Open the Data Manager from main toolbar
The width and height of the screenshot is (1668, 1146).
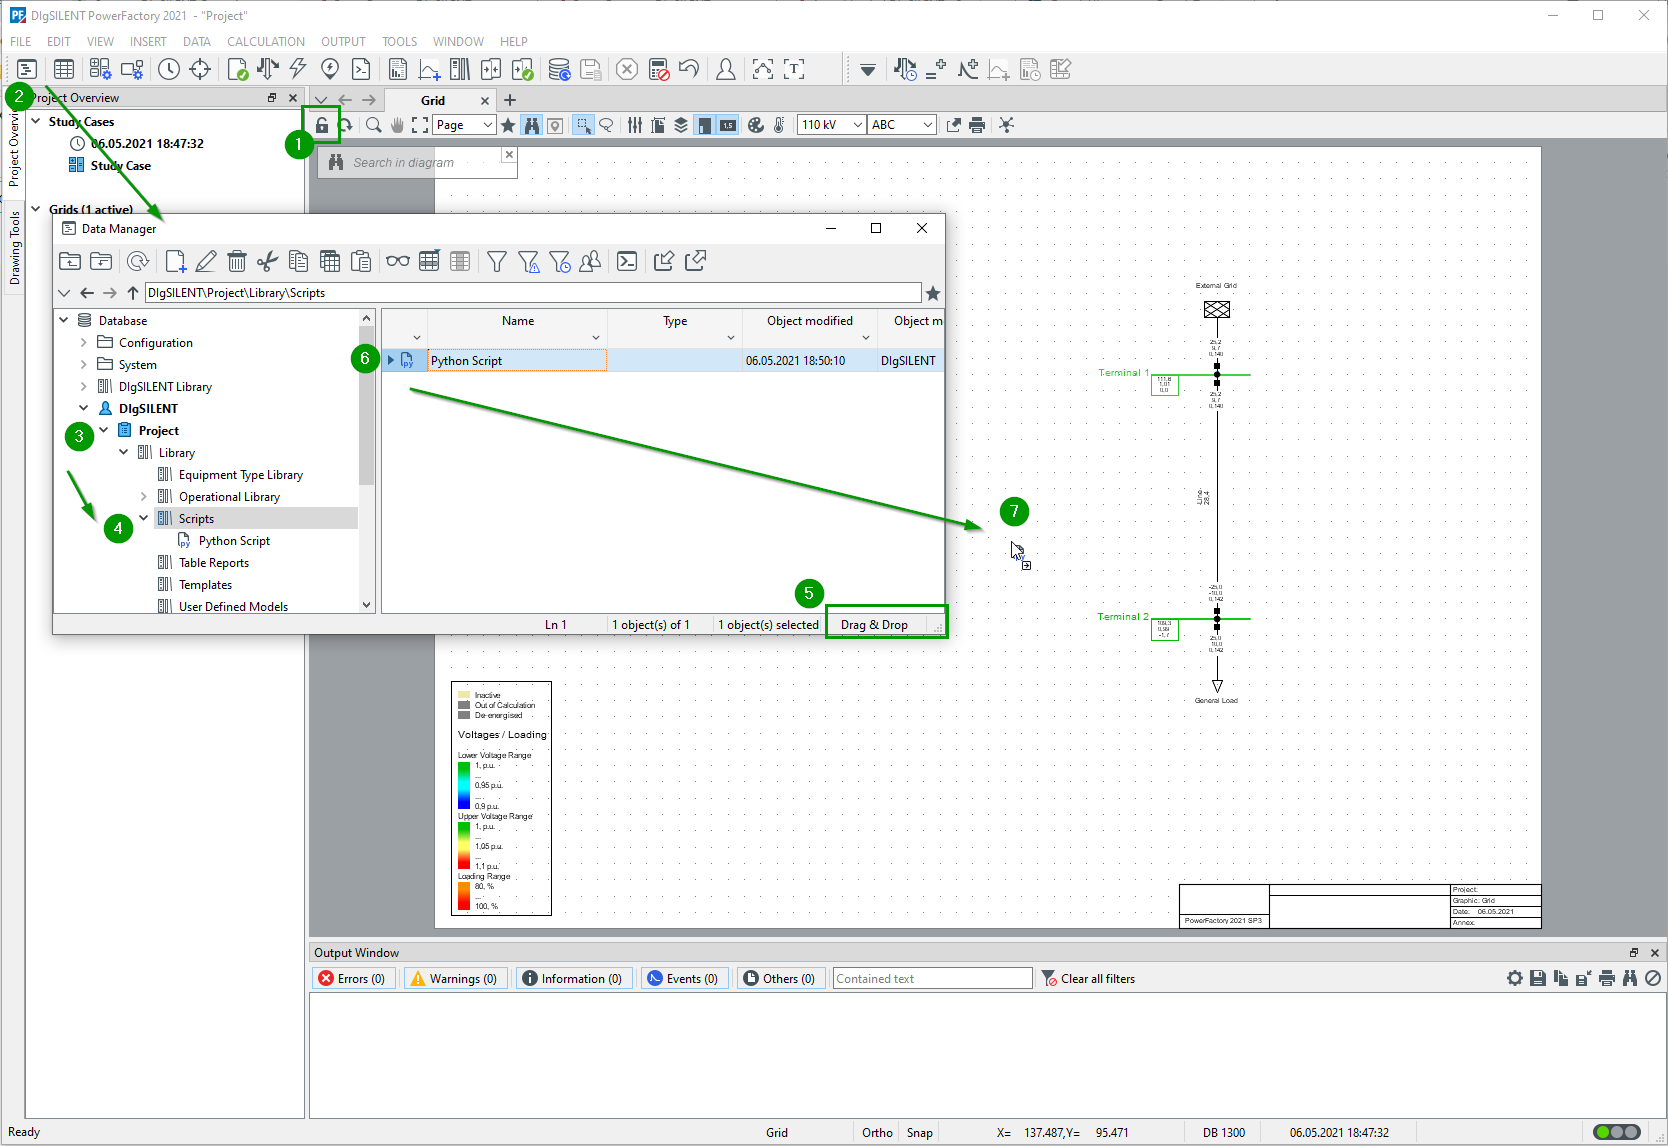27,69
